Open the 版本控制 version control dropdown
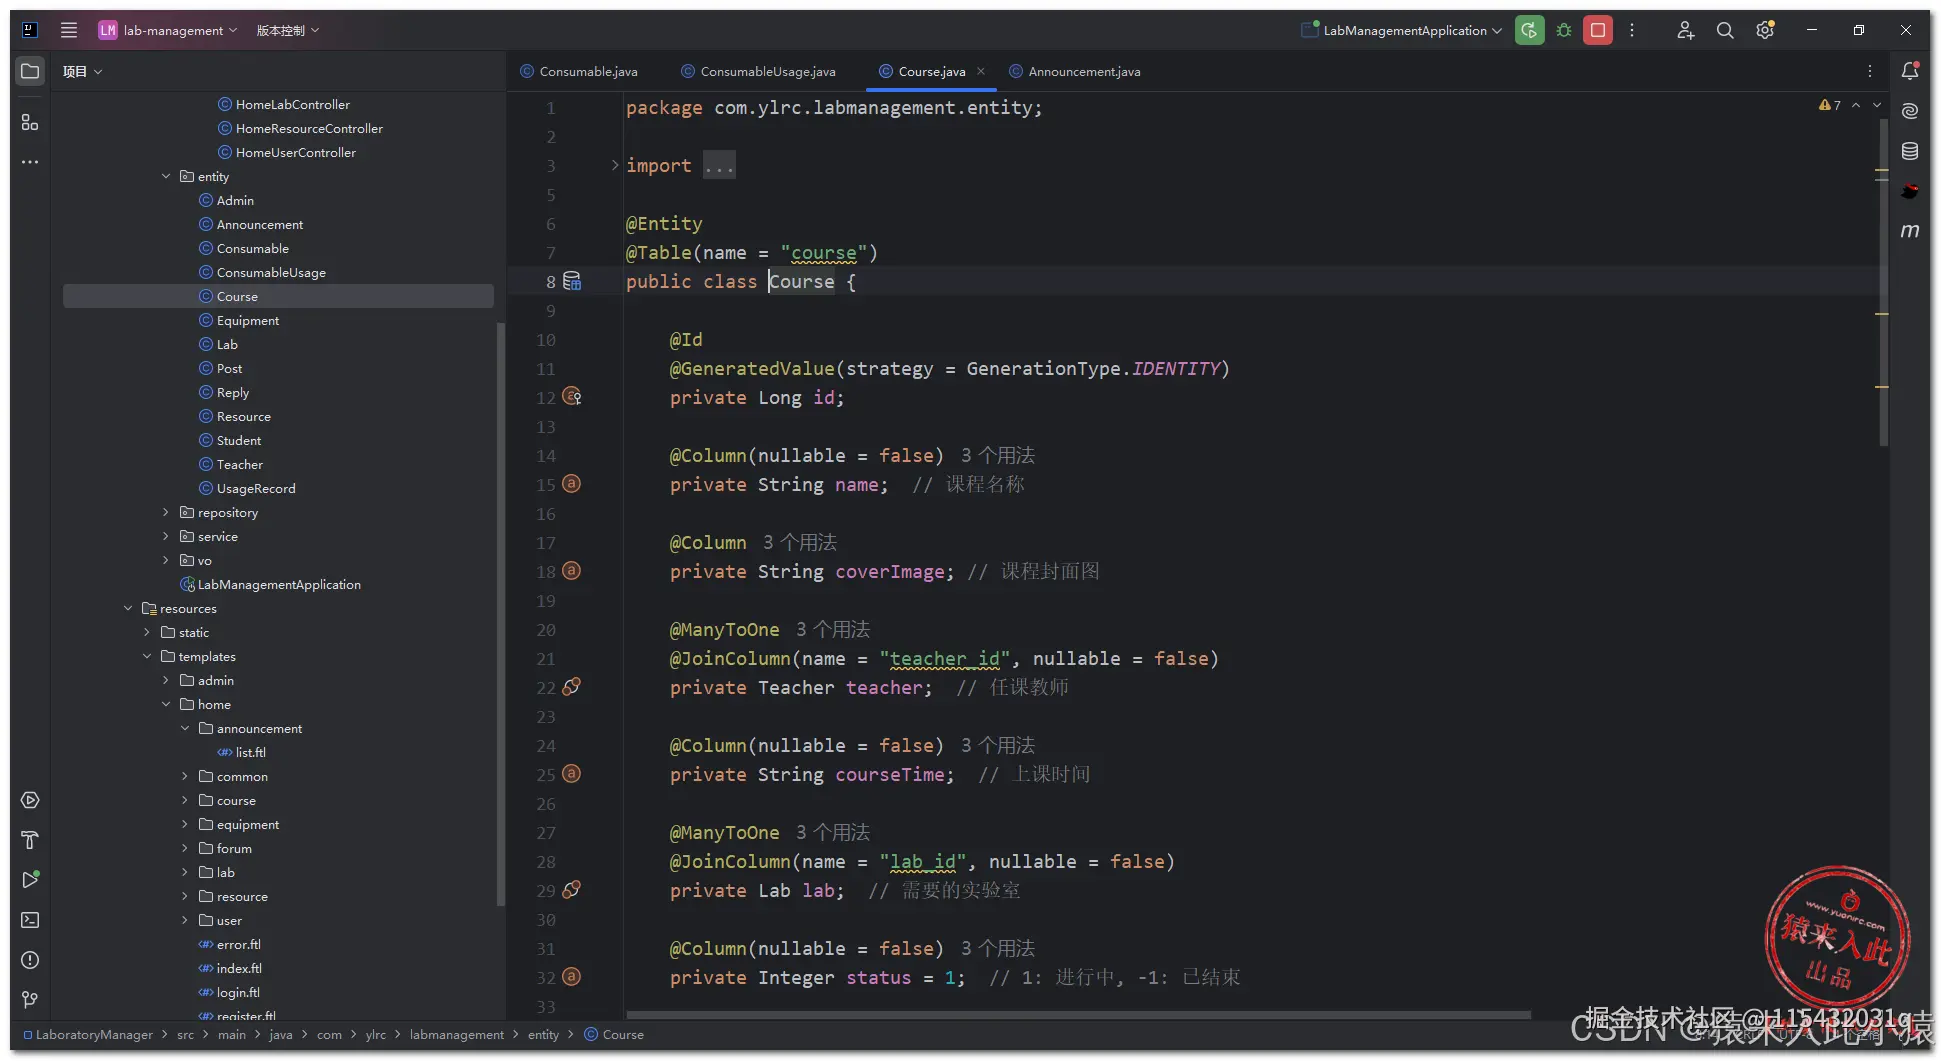 (x=288, y=30)
